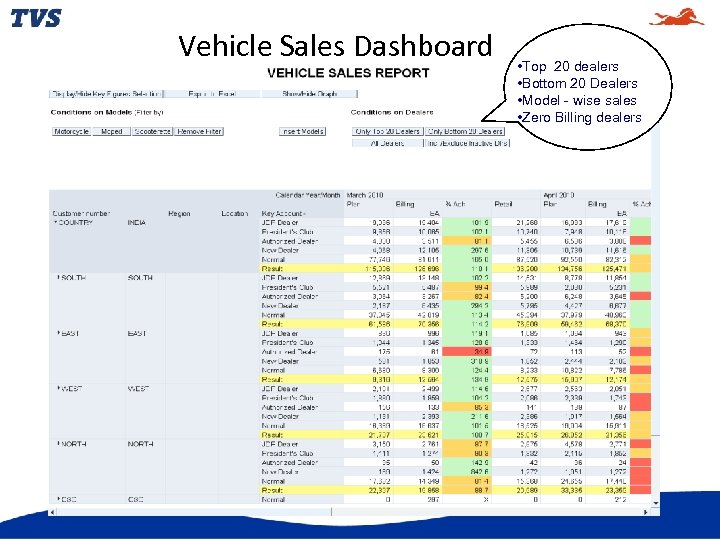Screen dimensions: 720x540
Task: Filter models by Scooterette
Action: coord(152,131)
